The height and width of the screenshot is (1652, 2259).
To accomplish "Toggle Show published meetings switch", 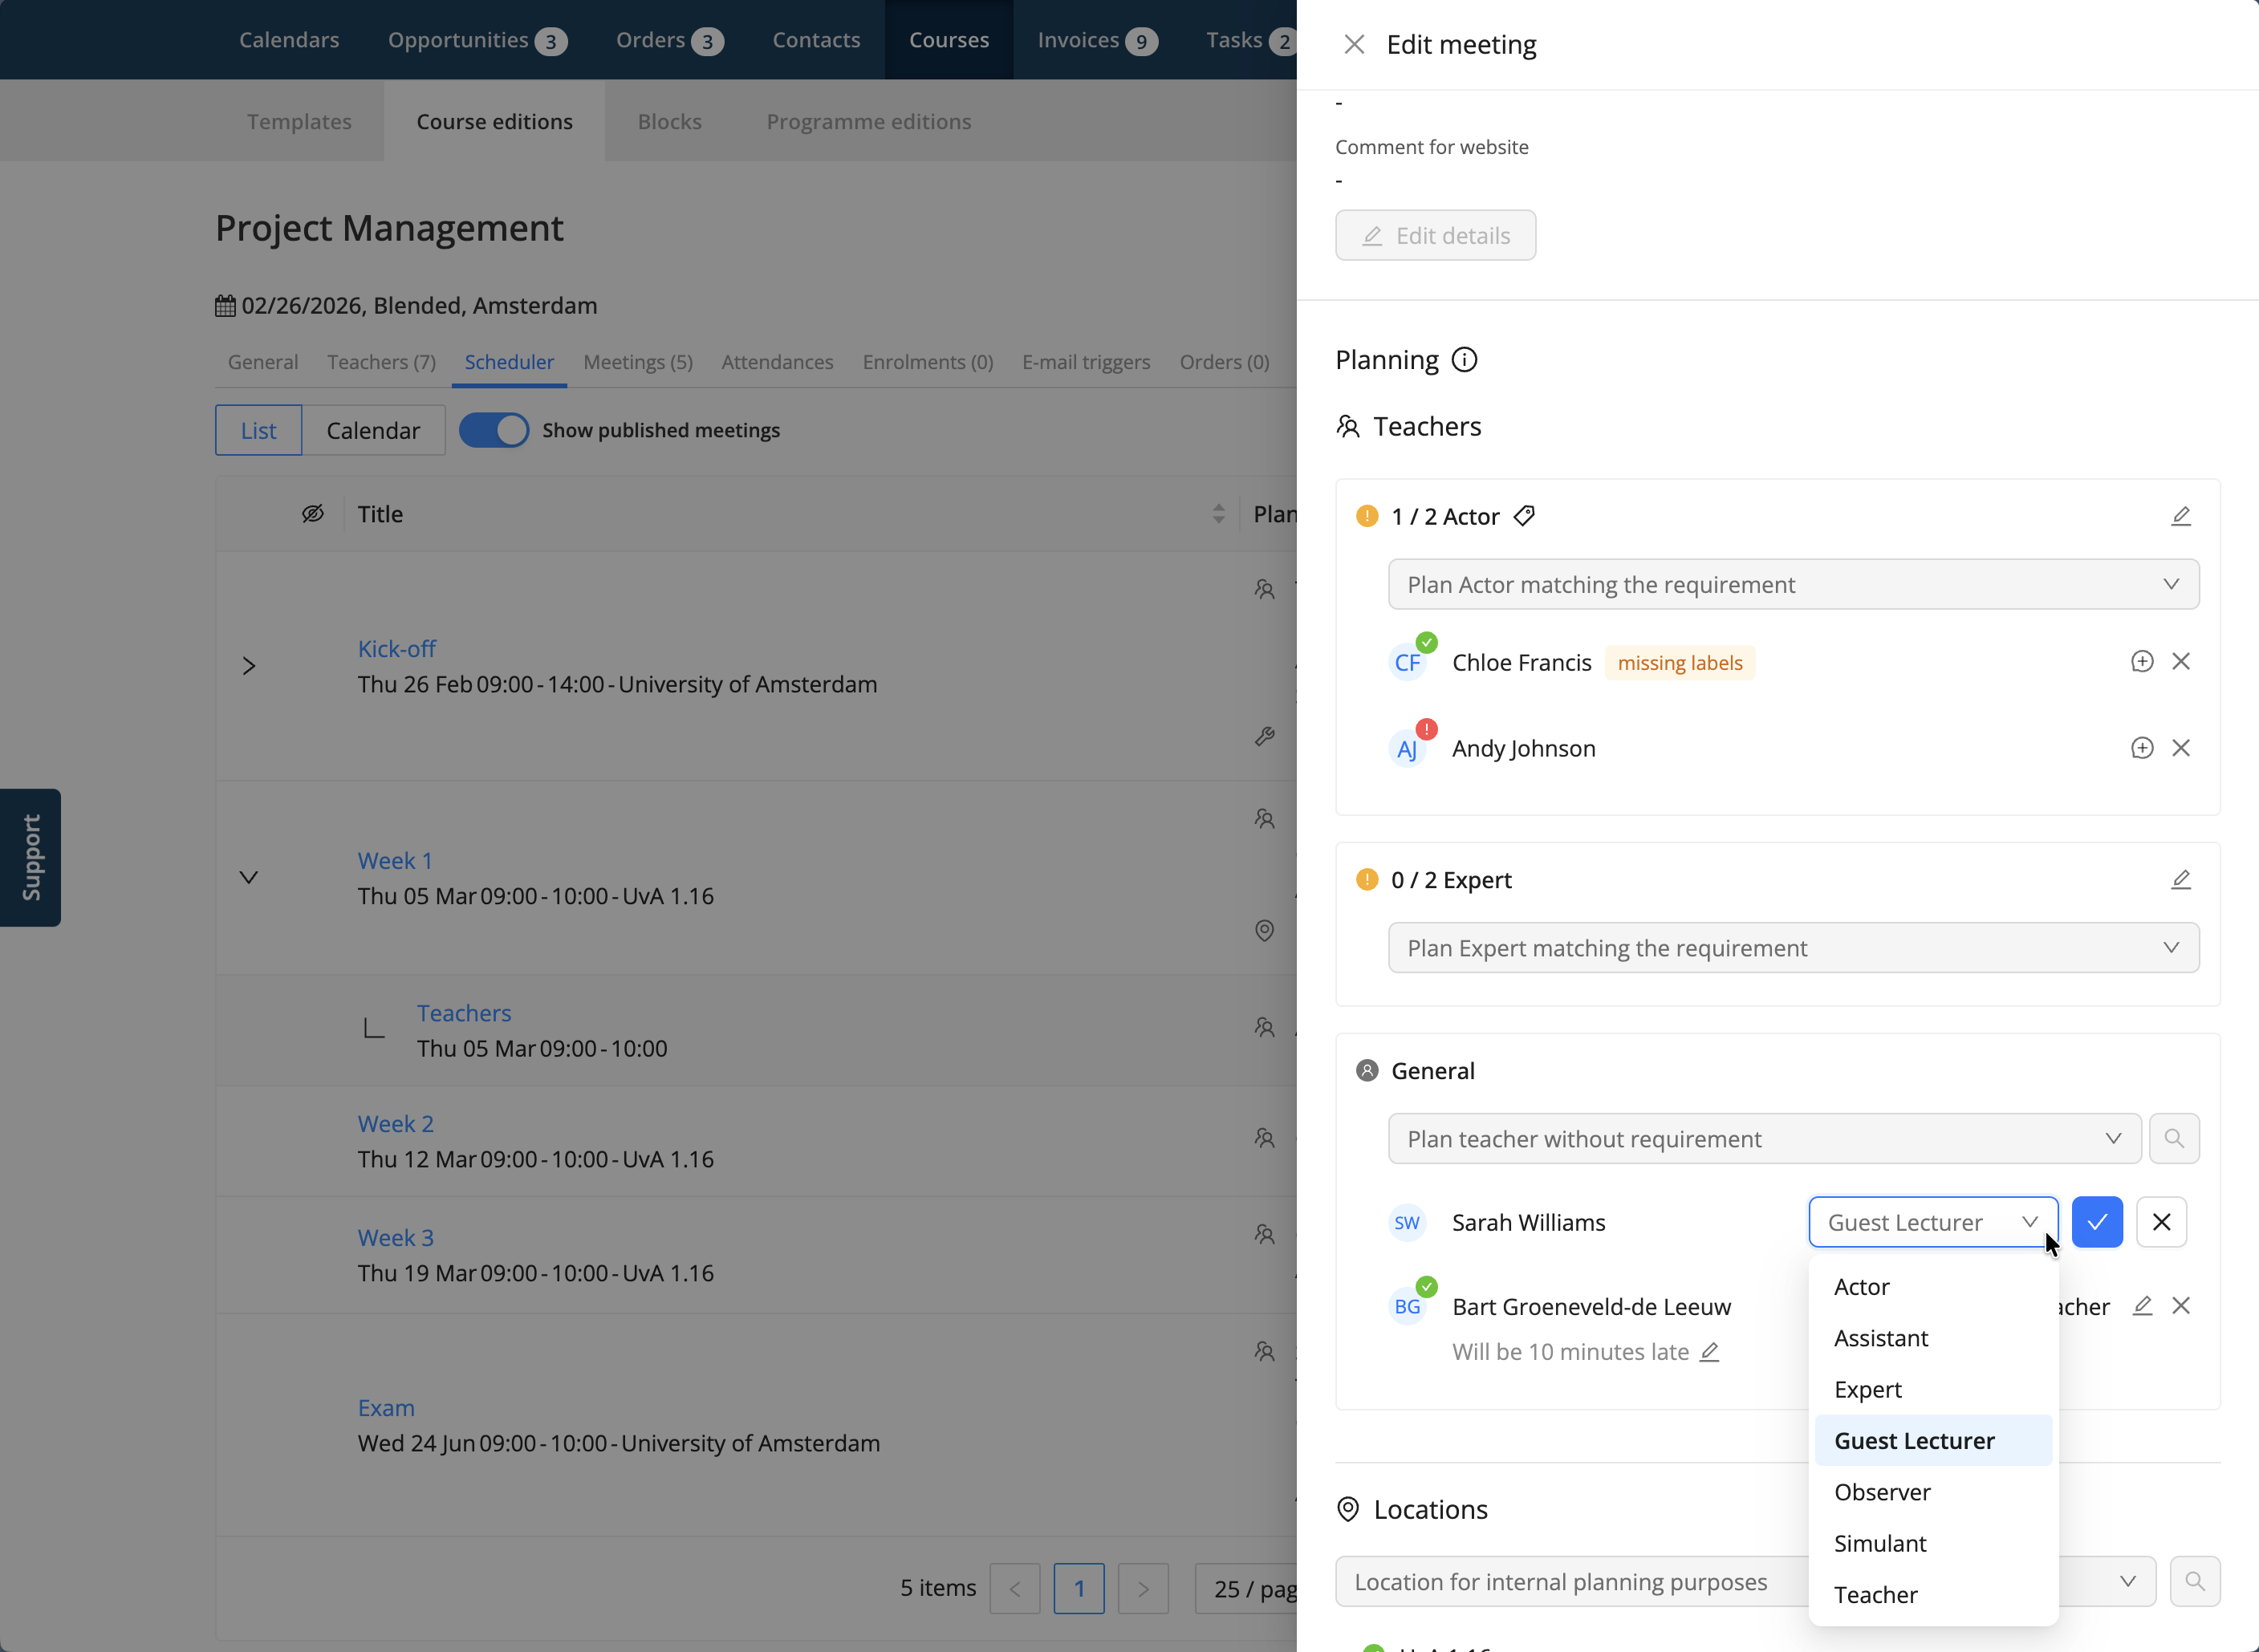I will pos(494,430).
